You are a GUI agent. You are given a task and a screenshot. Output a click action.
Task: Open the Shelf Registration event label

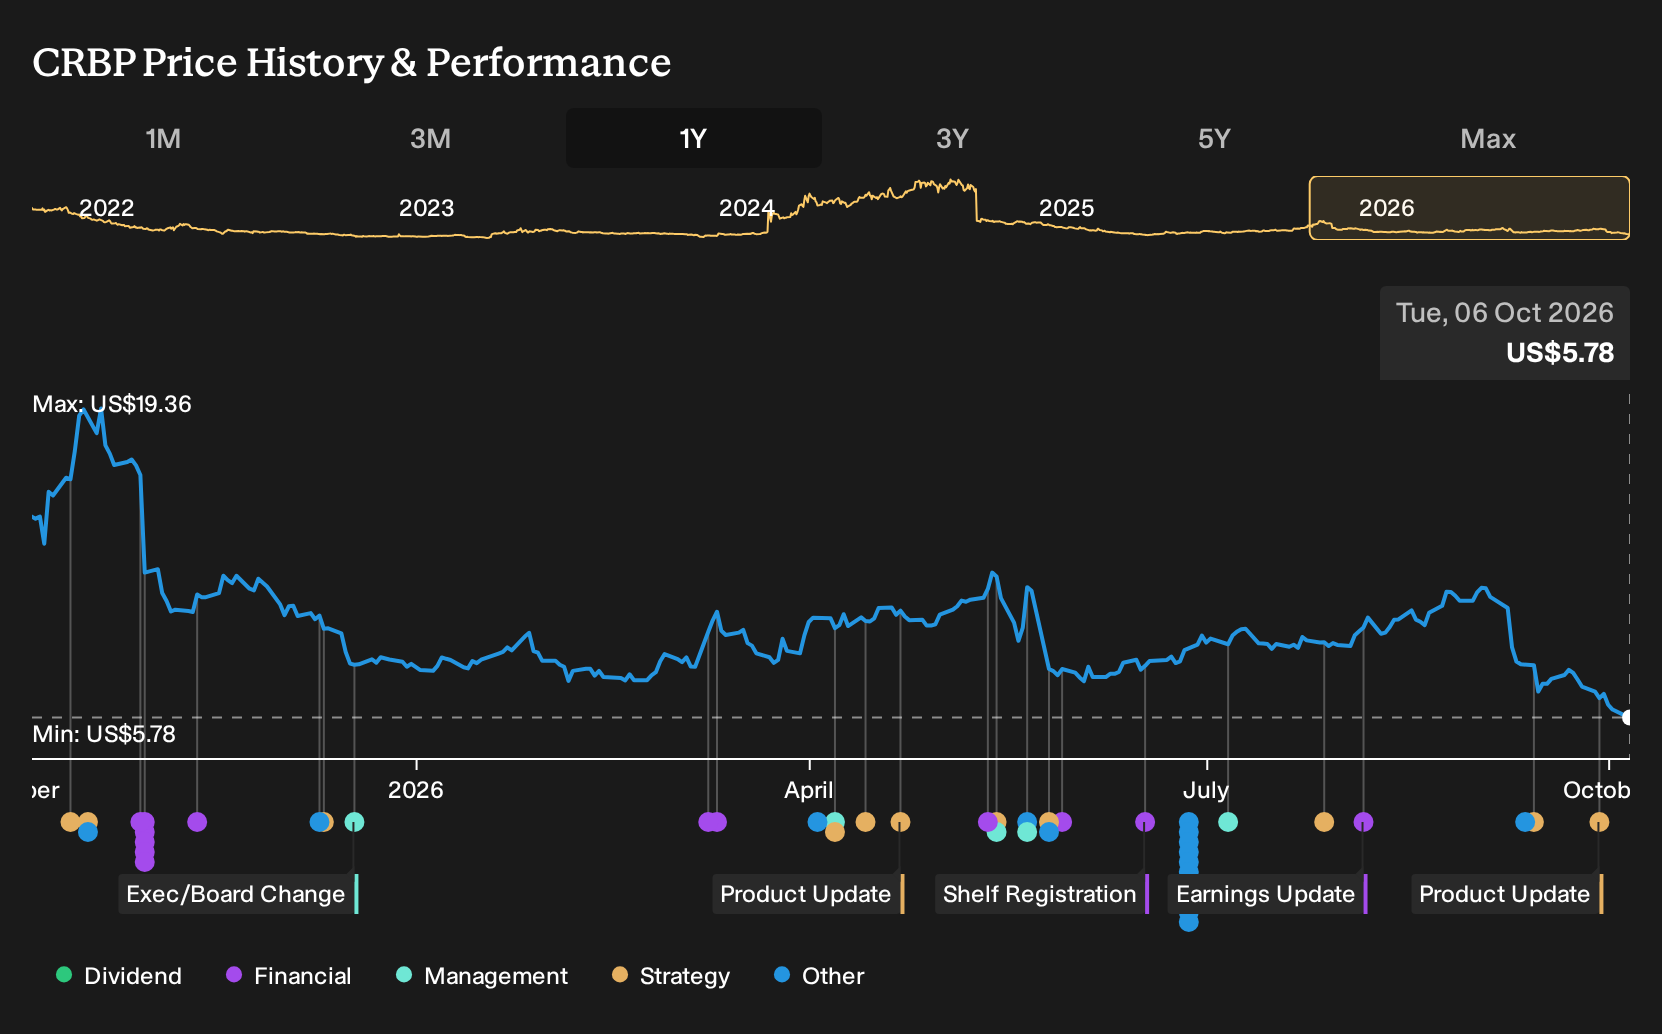coord(1042,894)
